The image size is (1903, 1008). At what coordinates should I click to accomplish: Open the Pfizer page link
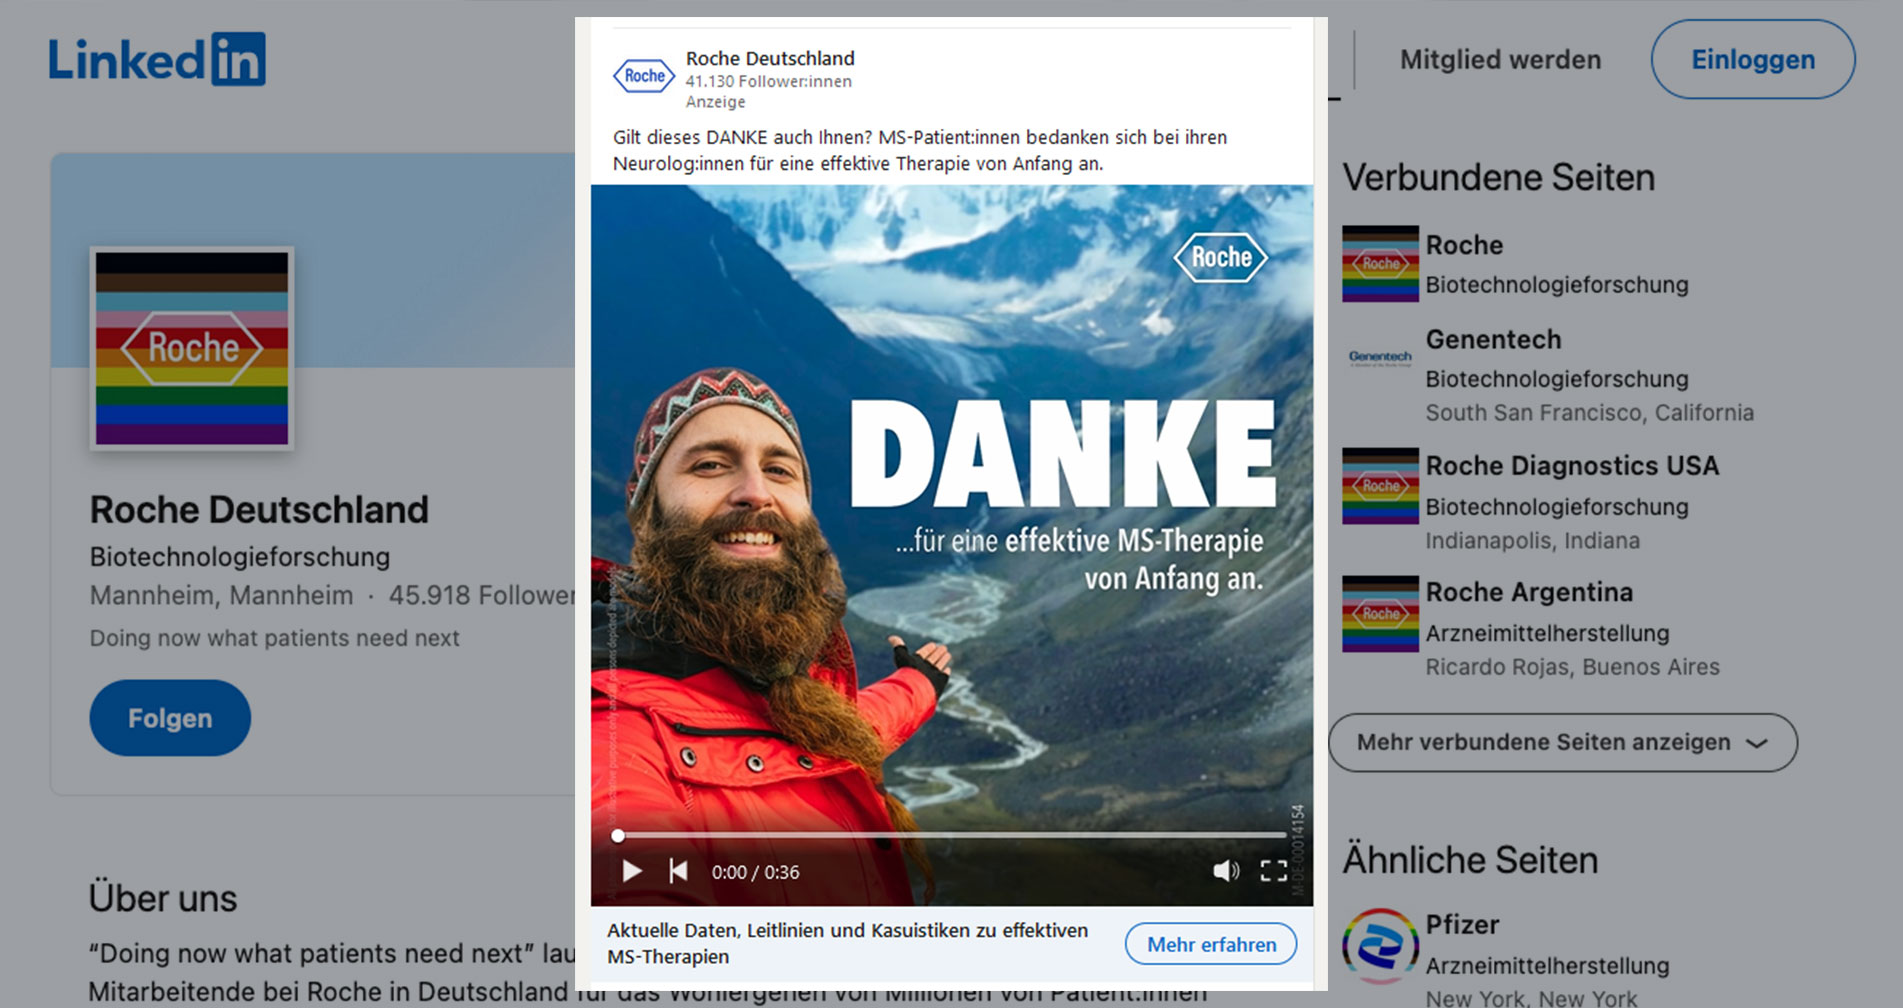tap(1462, 925)
